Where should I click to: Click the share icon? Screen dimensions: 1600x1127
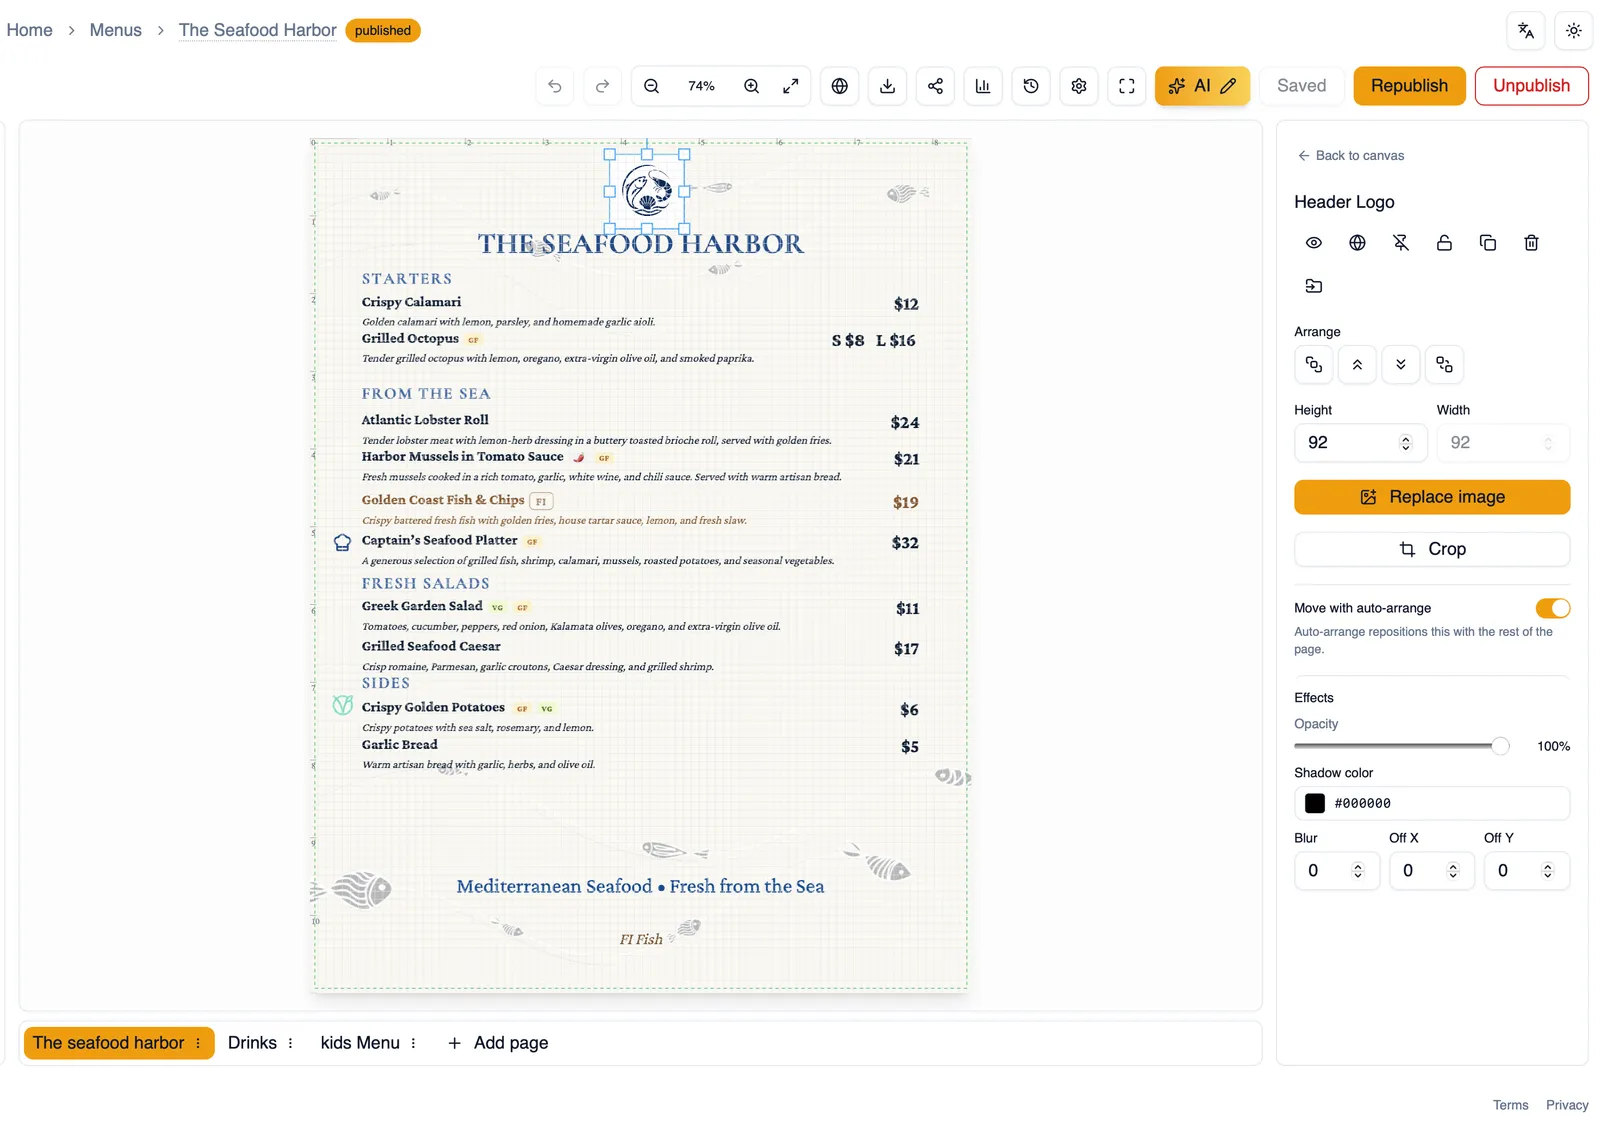tap(935, 86)
